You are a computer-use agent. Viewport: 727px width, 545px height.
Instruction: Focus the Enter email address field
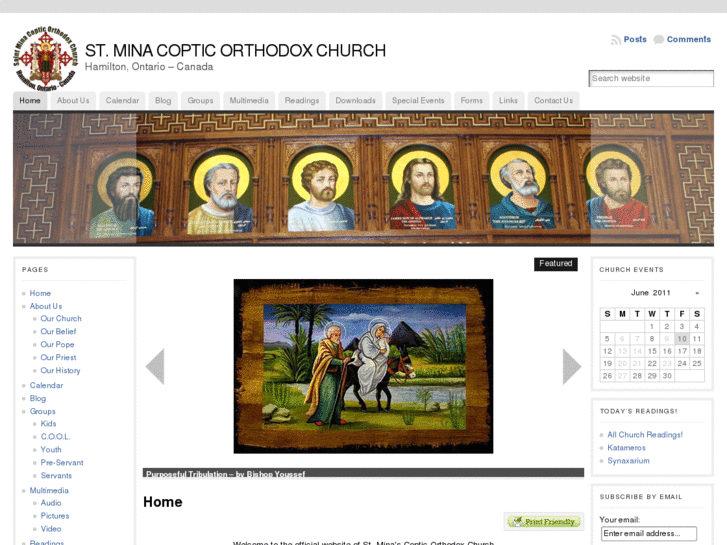point(649,533)
